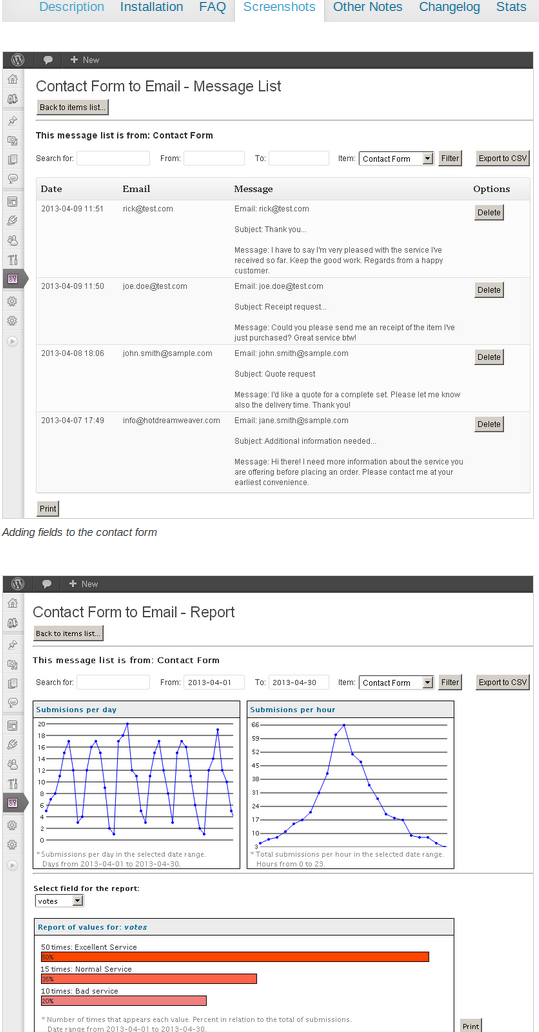Viewport: 539px width, 1032px height.
Task: Open Tools icon in Report sidebar
Action: [13, 783]
